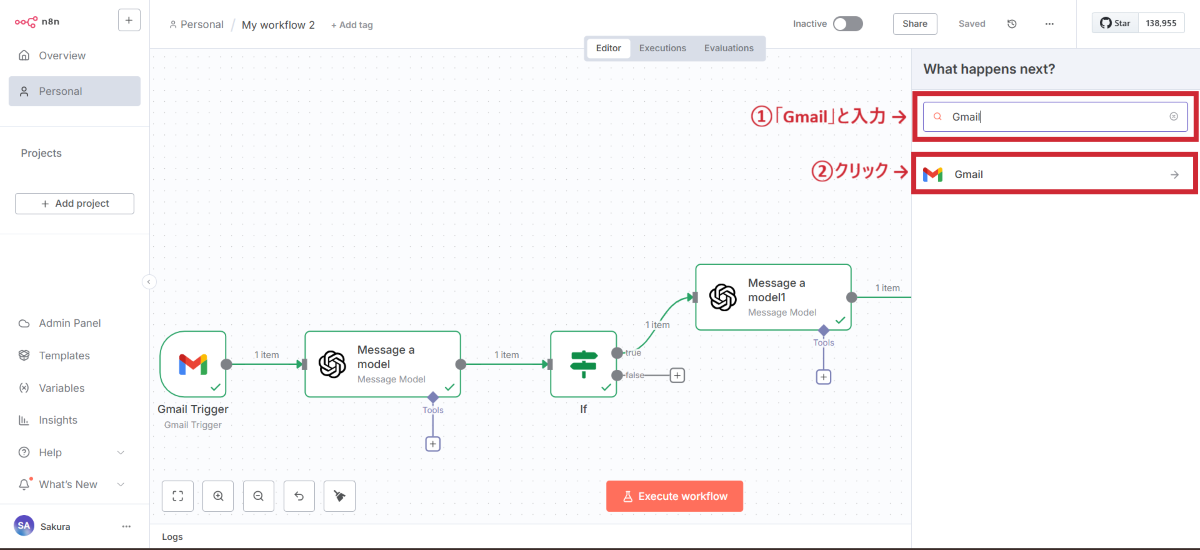Viewport: 1200px width, 550px height.
Task: Switch to the Evaluations tab
Action: [728, 48]
